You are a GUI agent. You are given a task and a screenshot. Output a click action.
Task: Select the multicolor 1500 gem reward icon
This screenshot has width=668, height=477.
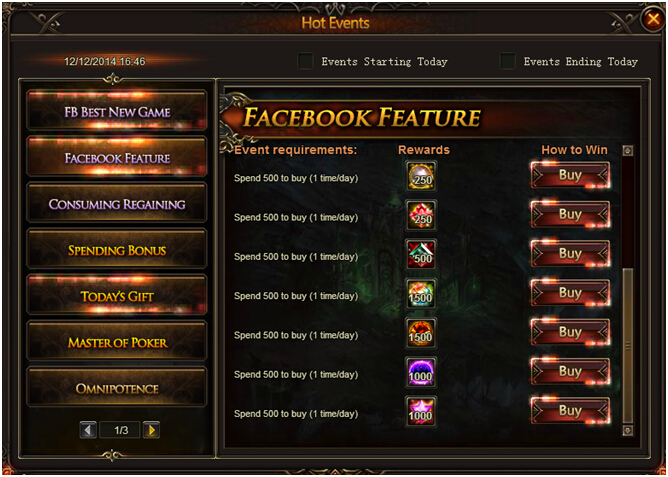coord(421,293)
